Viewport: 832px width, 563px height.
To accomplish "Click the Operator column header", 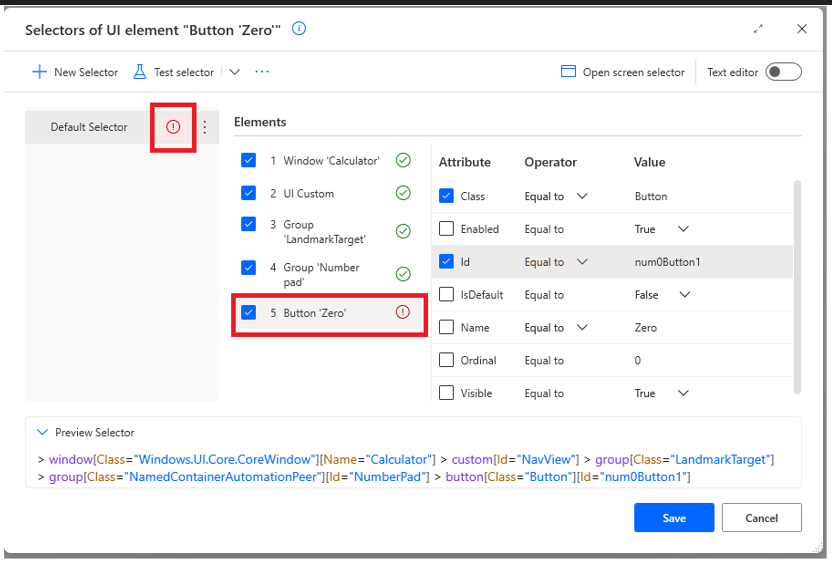I will [x=550, y=162].
